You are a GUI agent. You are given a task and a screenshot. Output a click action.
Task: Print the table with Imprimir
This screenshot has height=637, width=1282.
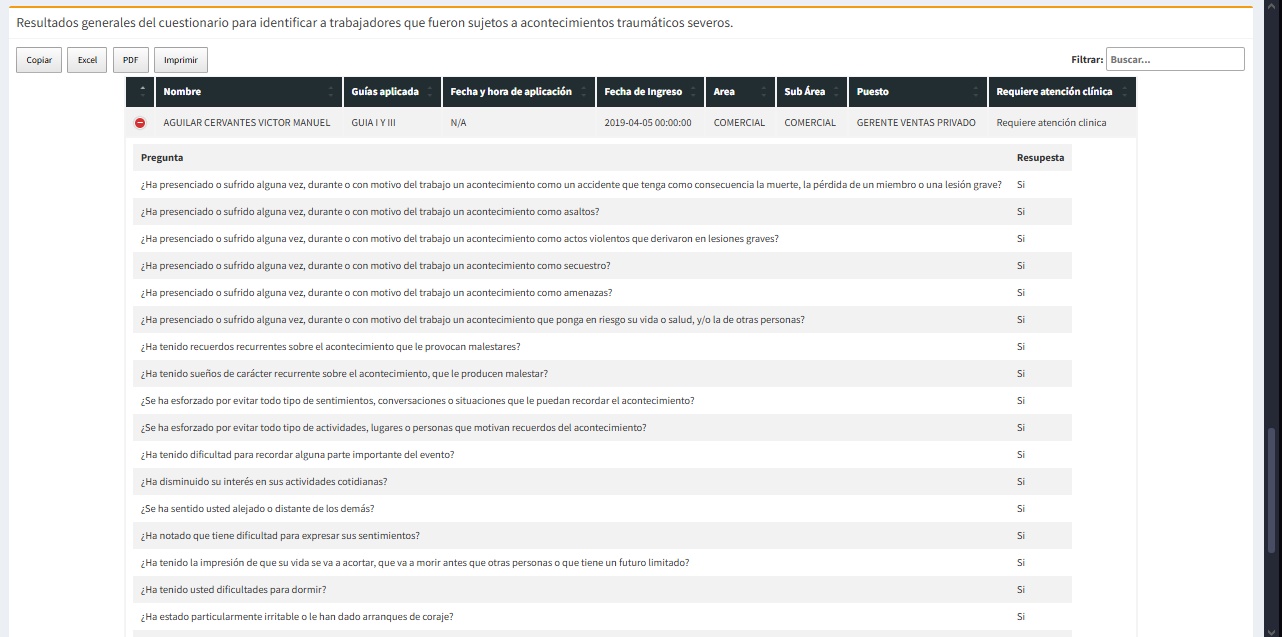181,60
